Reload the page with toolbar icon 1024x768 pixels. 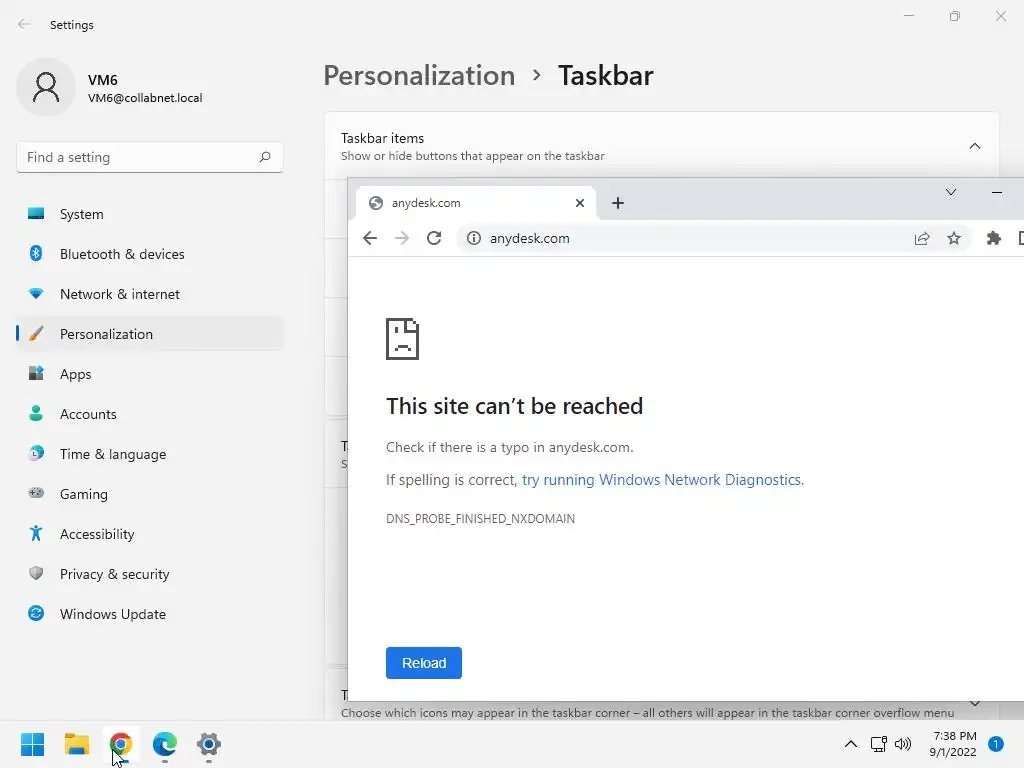(434, 238)
